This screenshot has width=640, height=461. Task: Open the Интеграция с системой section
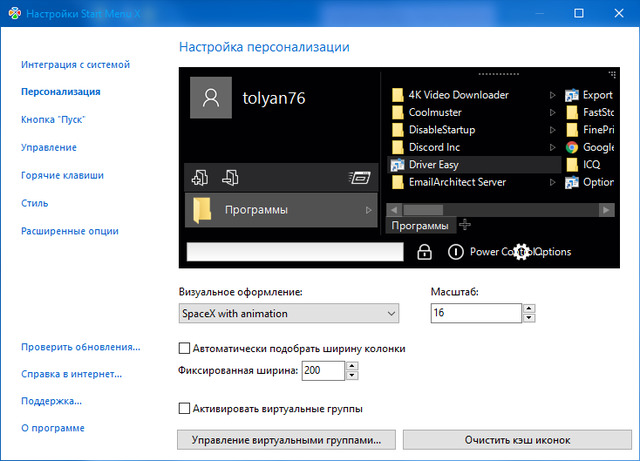pos(76,65)
